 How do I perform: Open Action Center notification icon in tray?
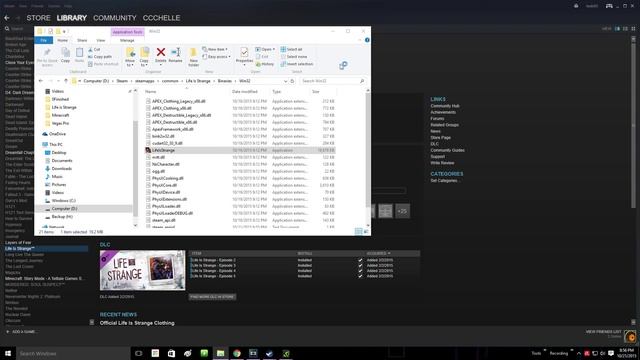click(x=611, y=353)
